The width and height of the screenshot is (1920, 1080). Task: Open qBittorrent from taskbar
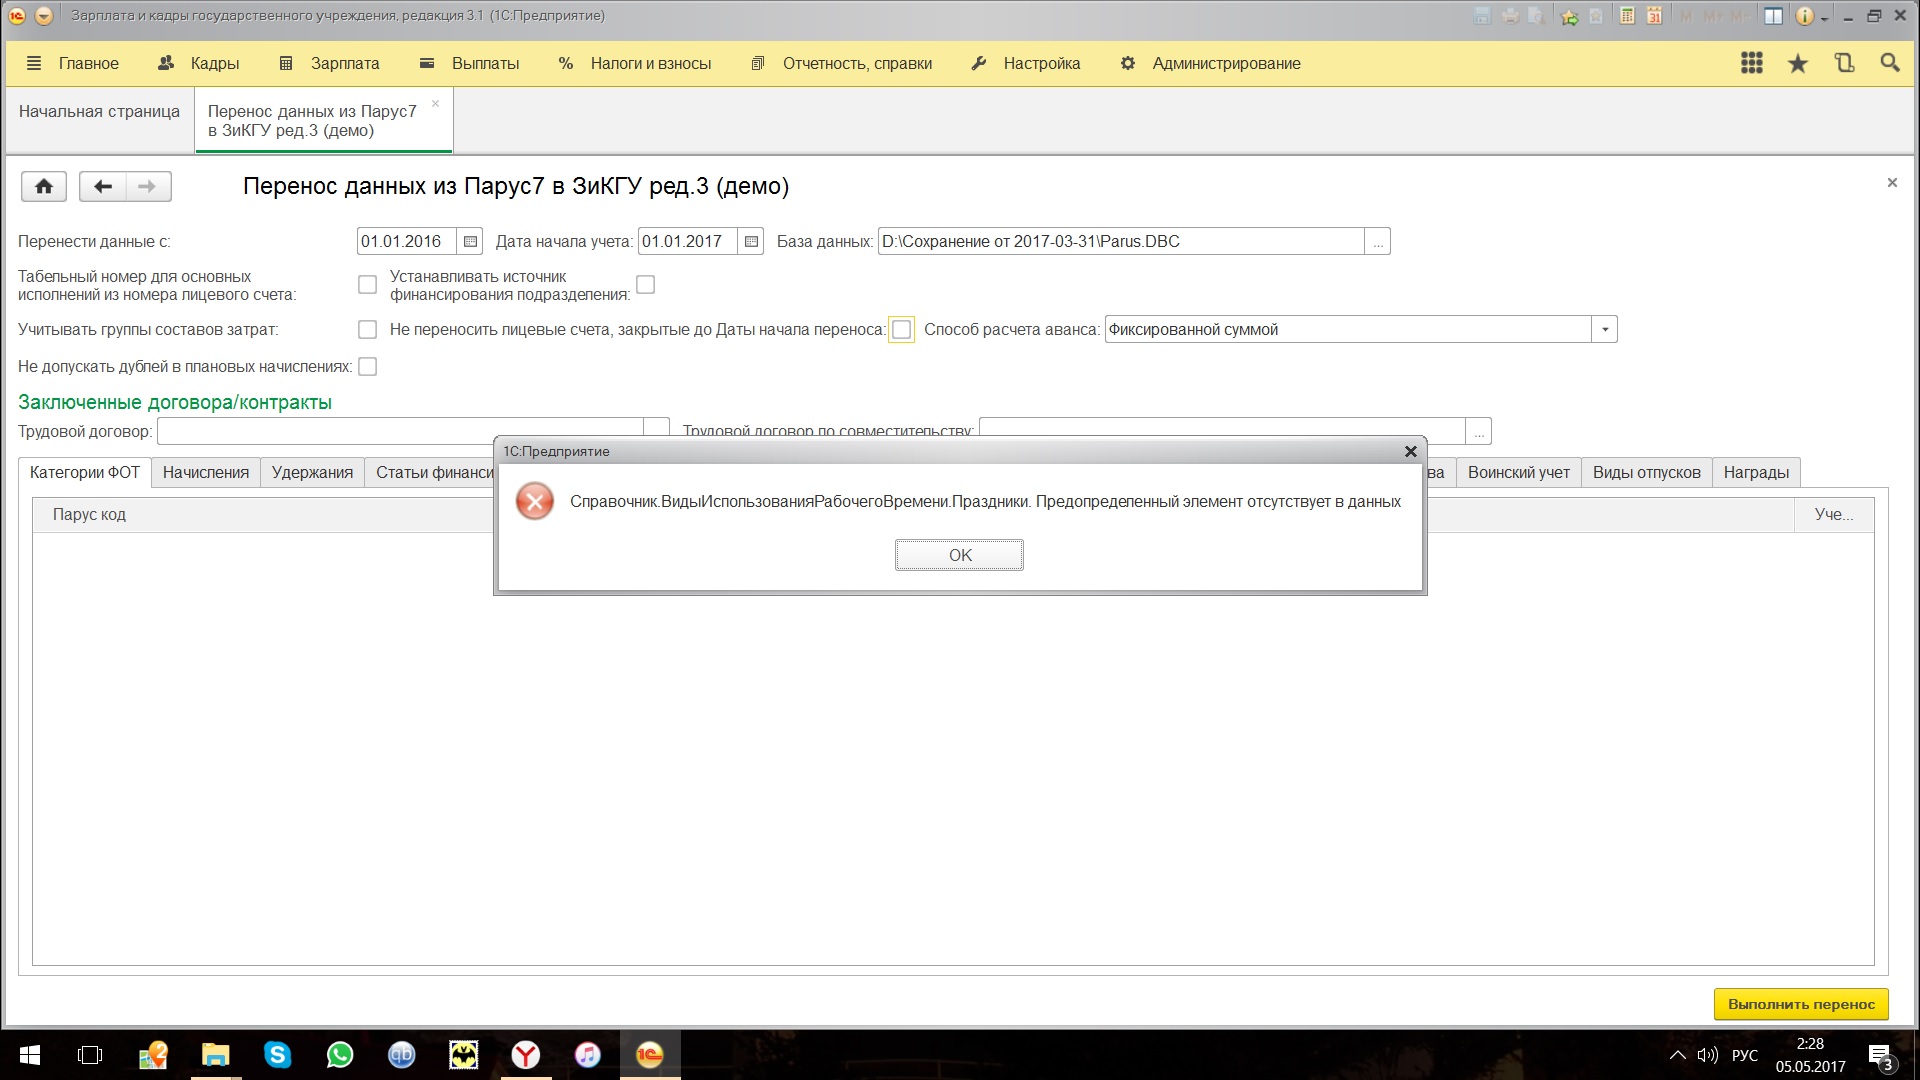coord(401,1055)
